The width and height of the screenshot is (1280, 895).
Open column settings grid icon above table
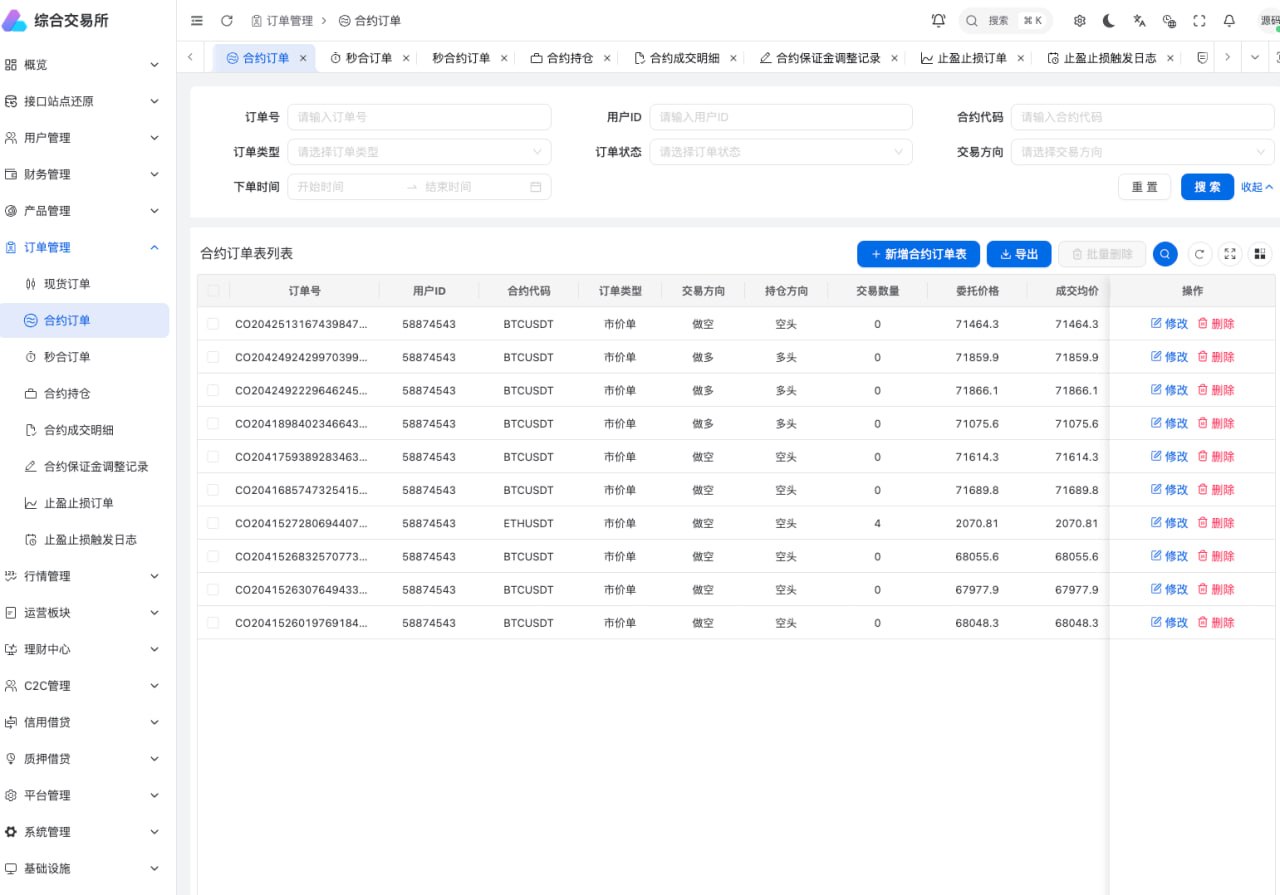(x=1260, y=254)
